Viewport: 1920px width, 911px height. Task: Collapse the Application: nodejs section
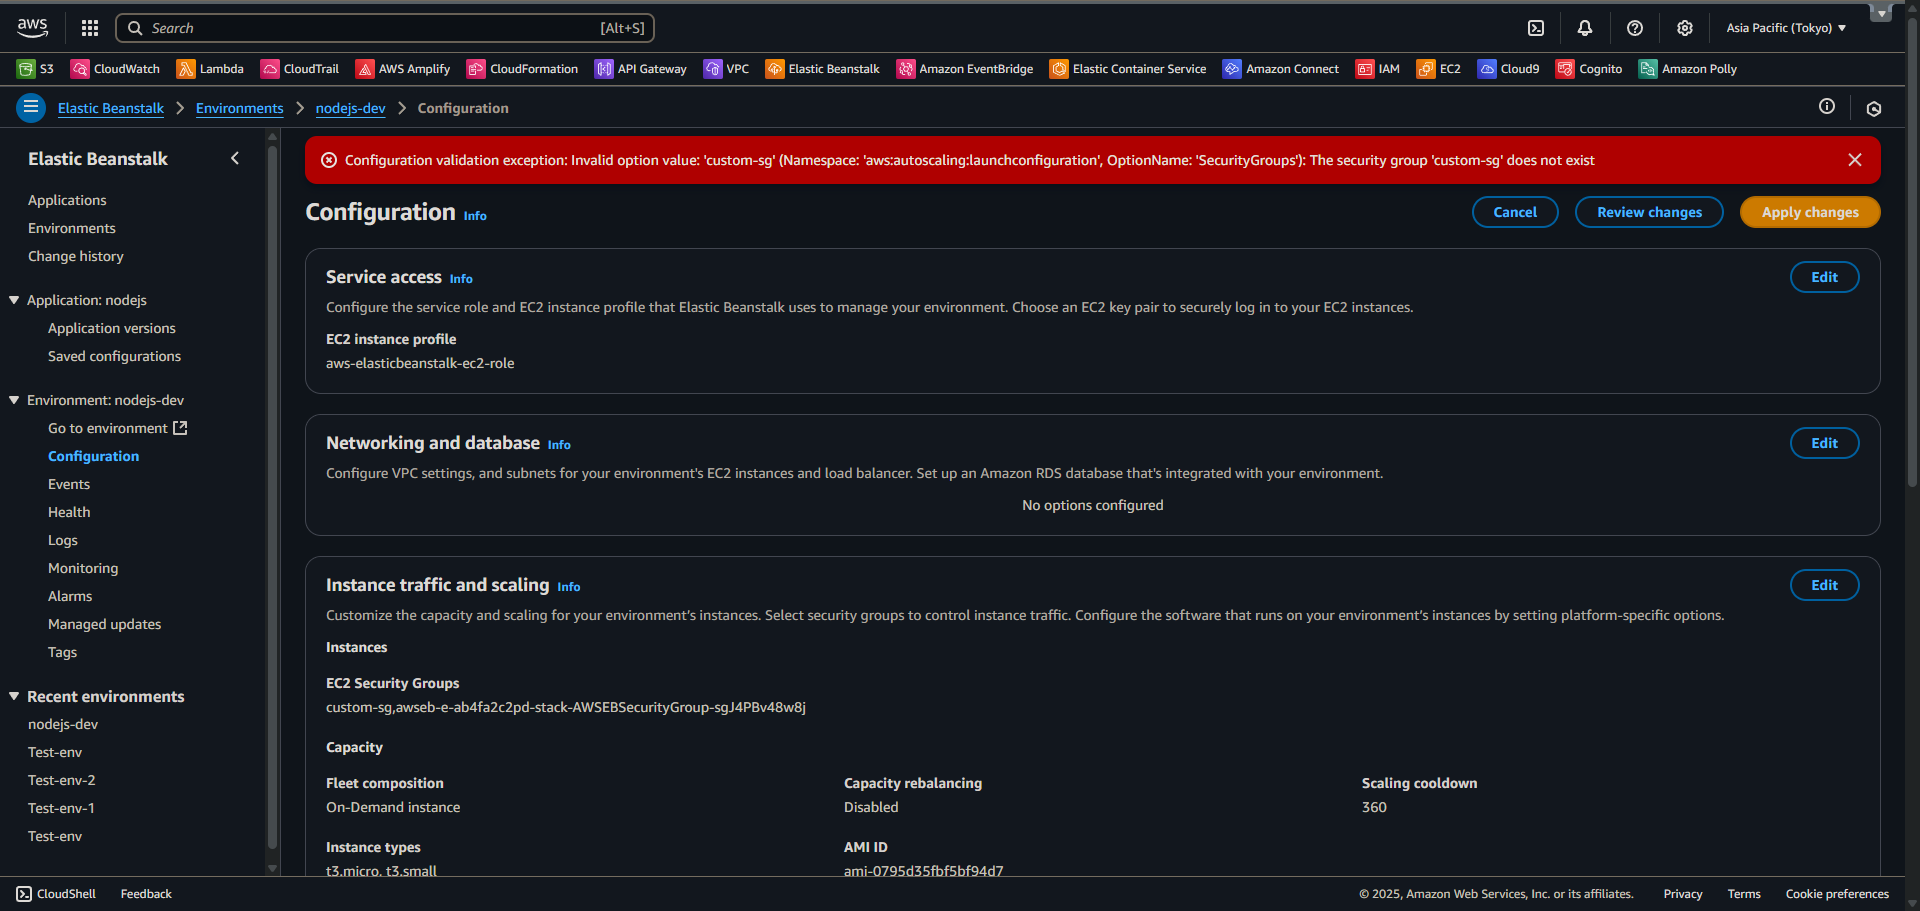tap(14, 300)
